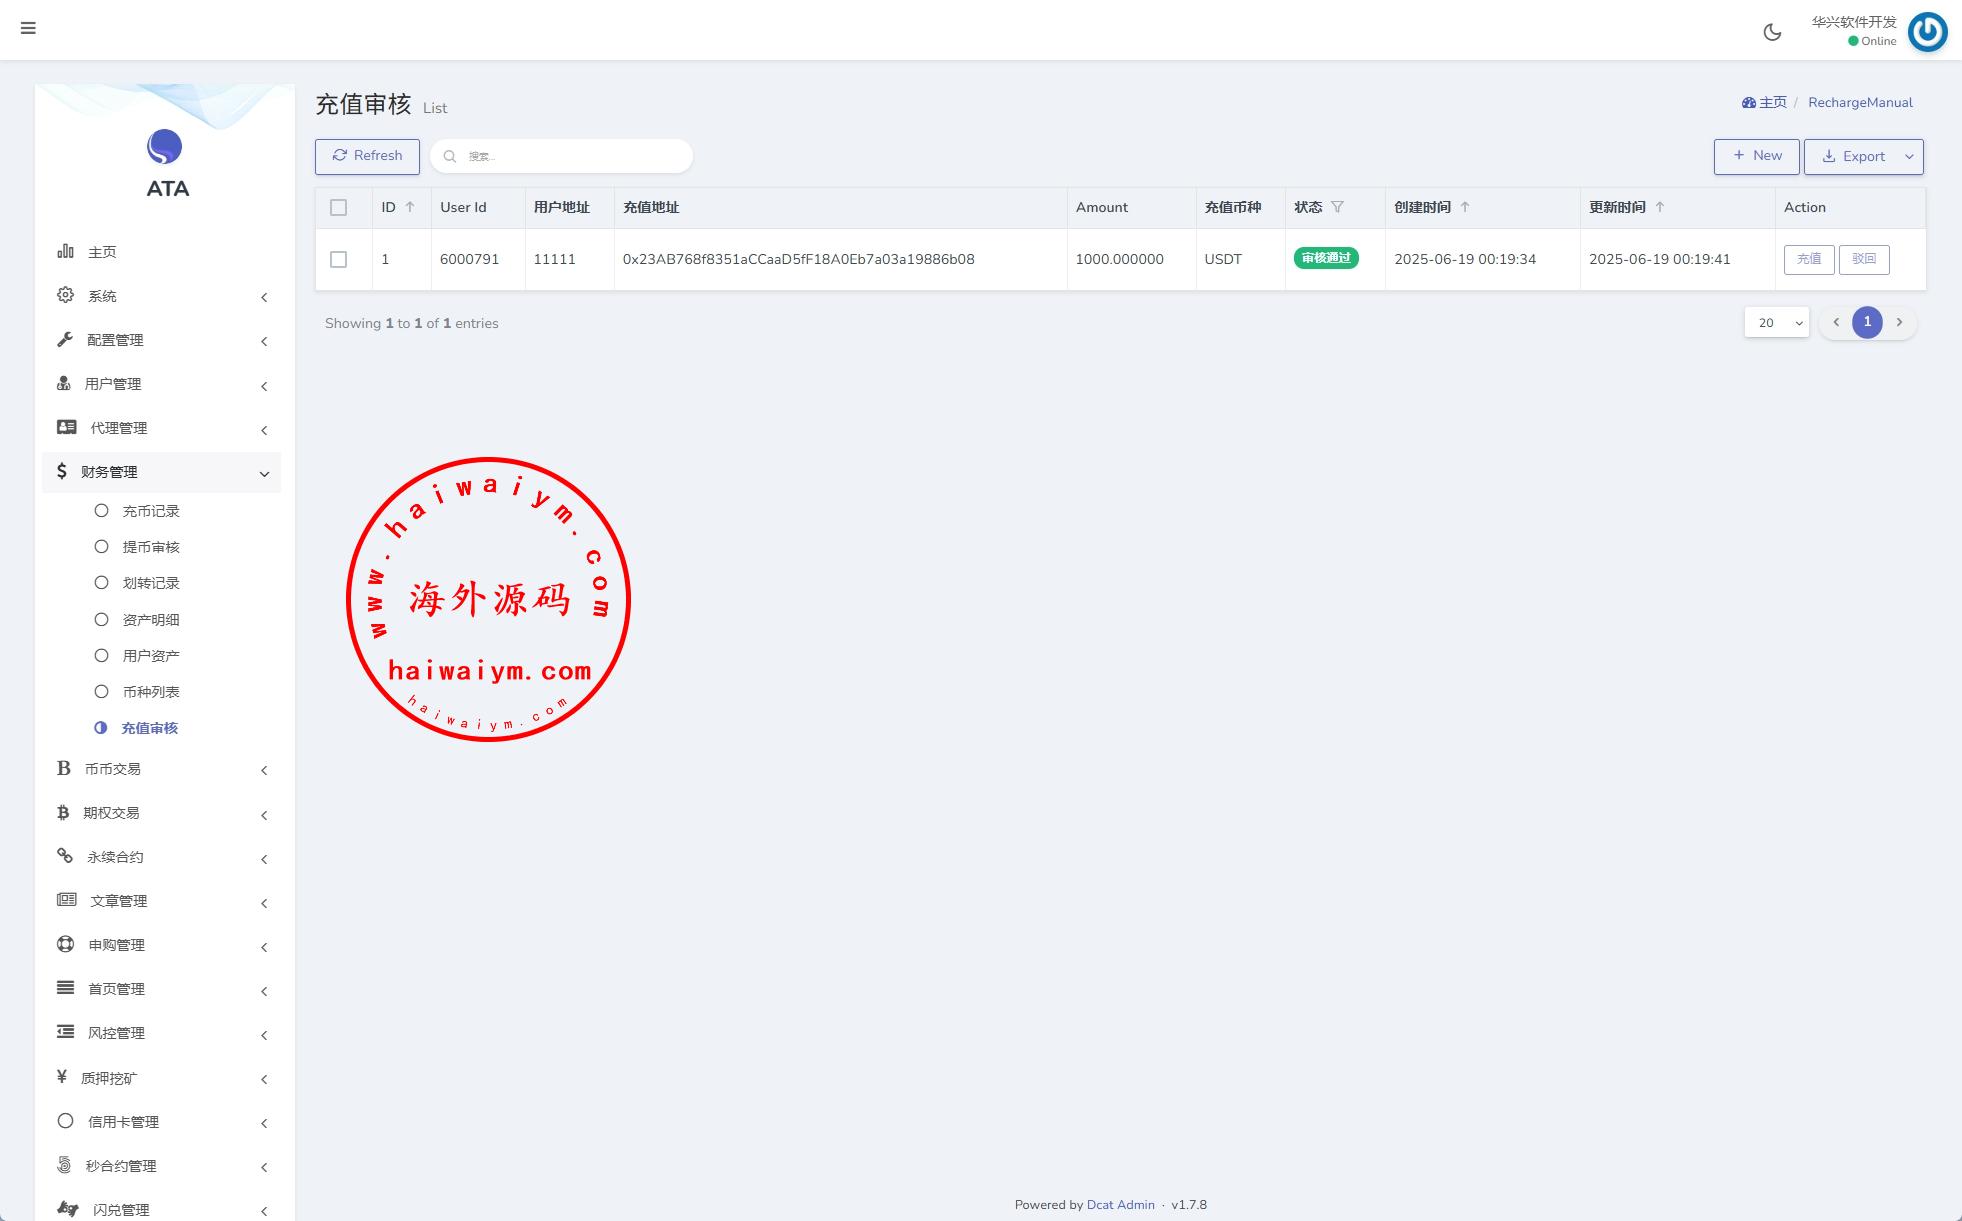Sort 创建时间 column with arrow icon
Image resolution: width=1962 pixels, height=1221 pixels.
(1465, 207)
